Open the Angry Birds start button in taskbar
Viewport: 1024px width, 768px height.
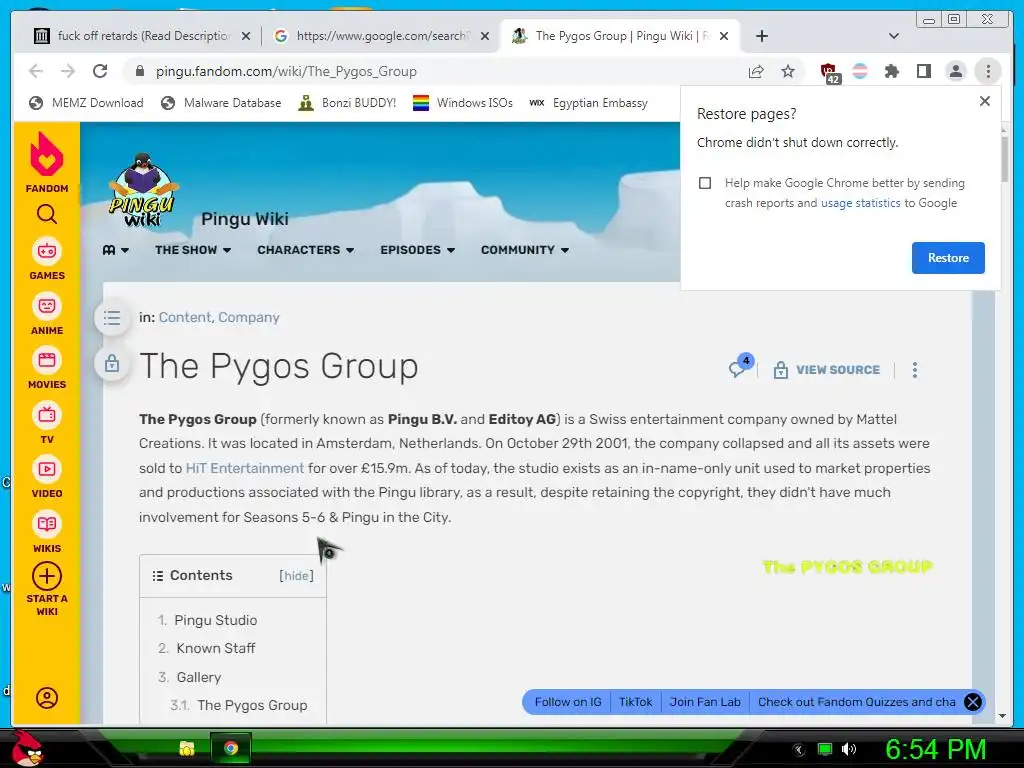[27, 748]
